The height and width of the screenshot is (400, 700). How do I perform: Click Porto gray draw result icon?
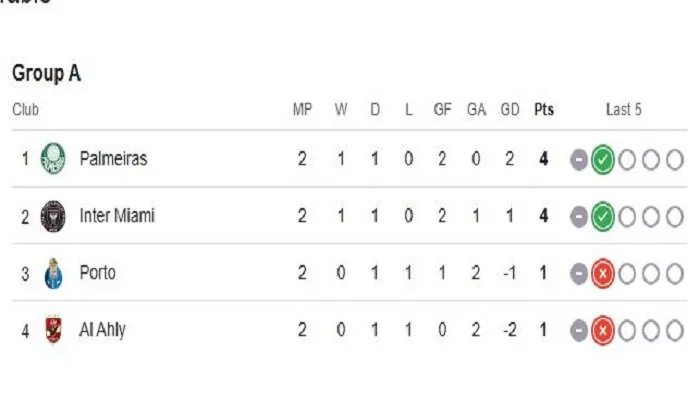click(x=579, y=274)
